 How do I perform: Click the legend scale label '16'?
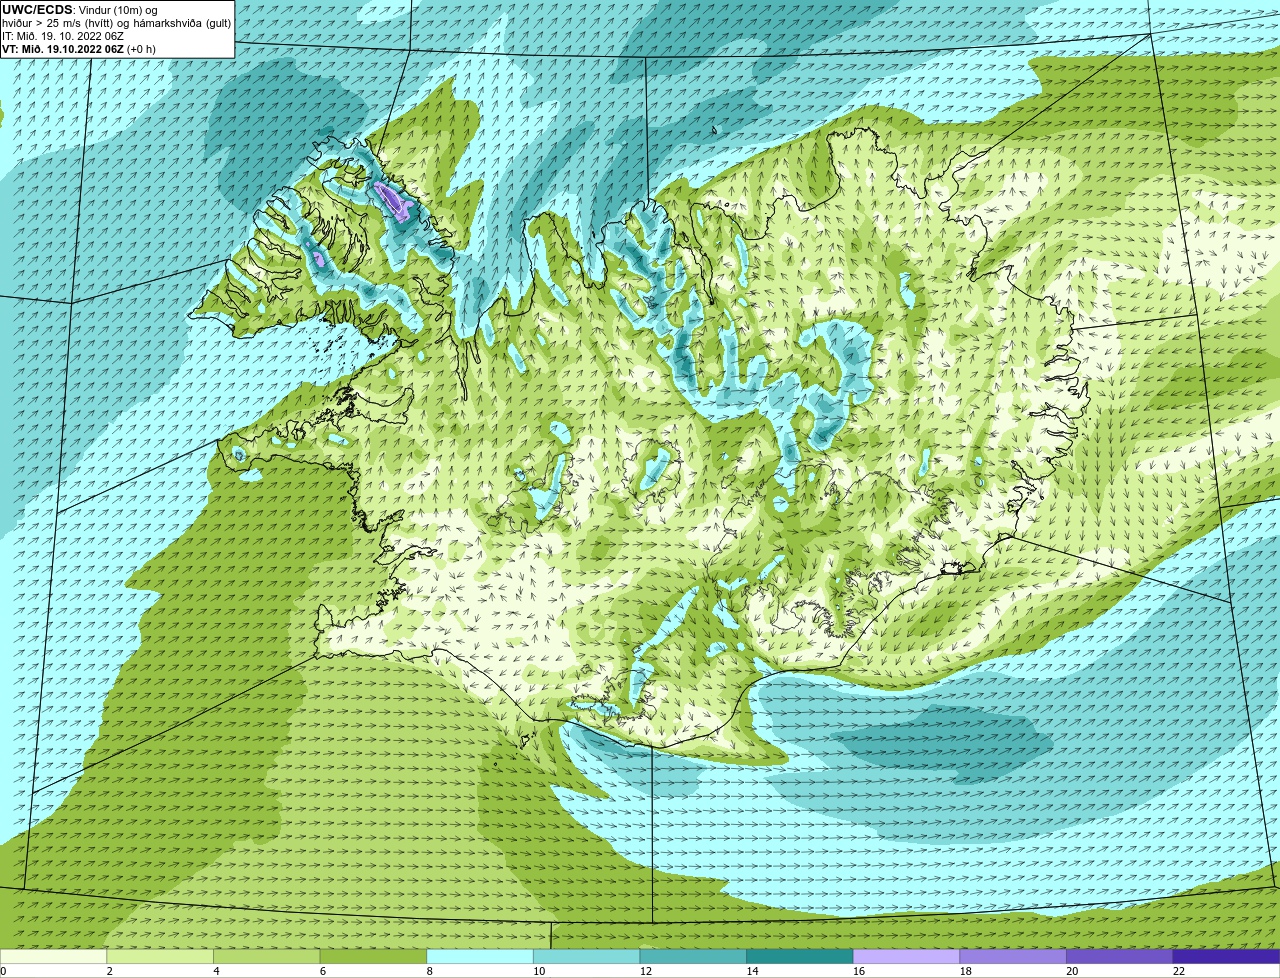(x=859, y=971)
